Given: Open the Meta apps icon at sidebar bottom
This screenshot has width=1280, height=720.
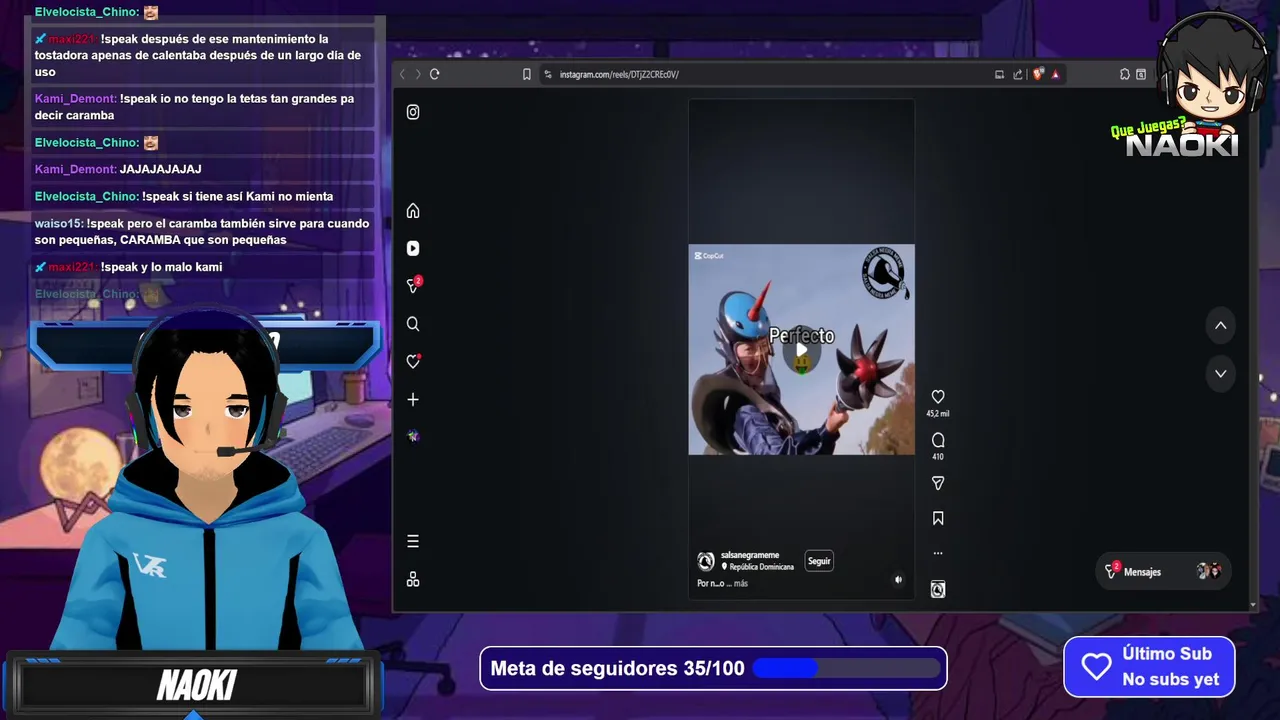Looking at the screenshot, I should point(413,579).
